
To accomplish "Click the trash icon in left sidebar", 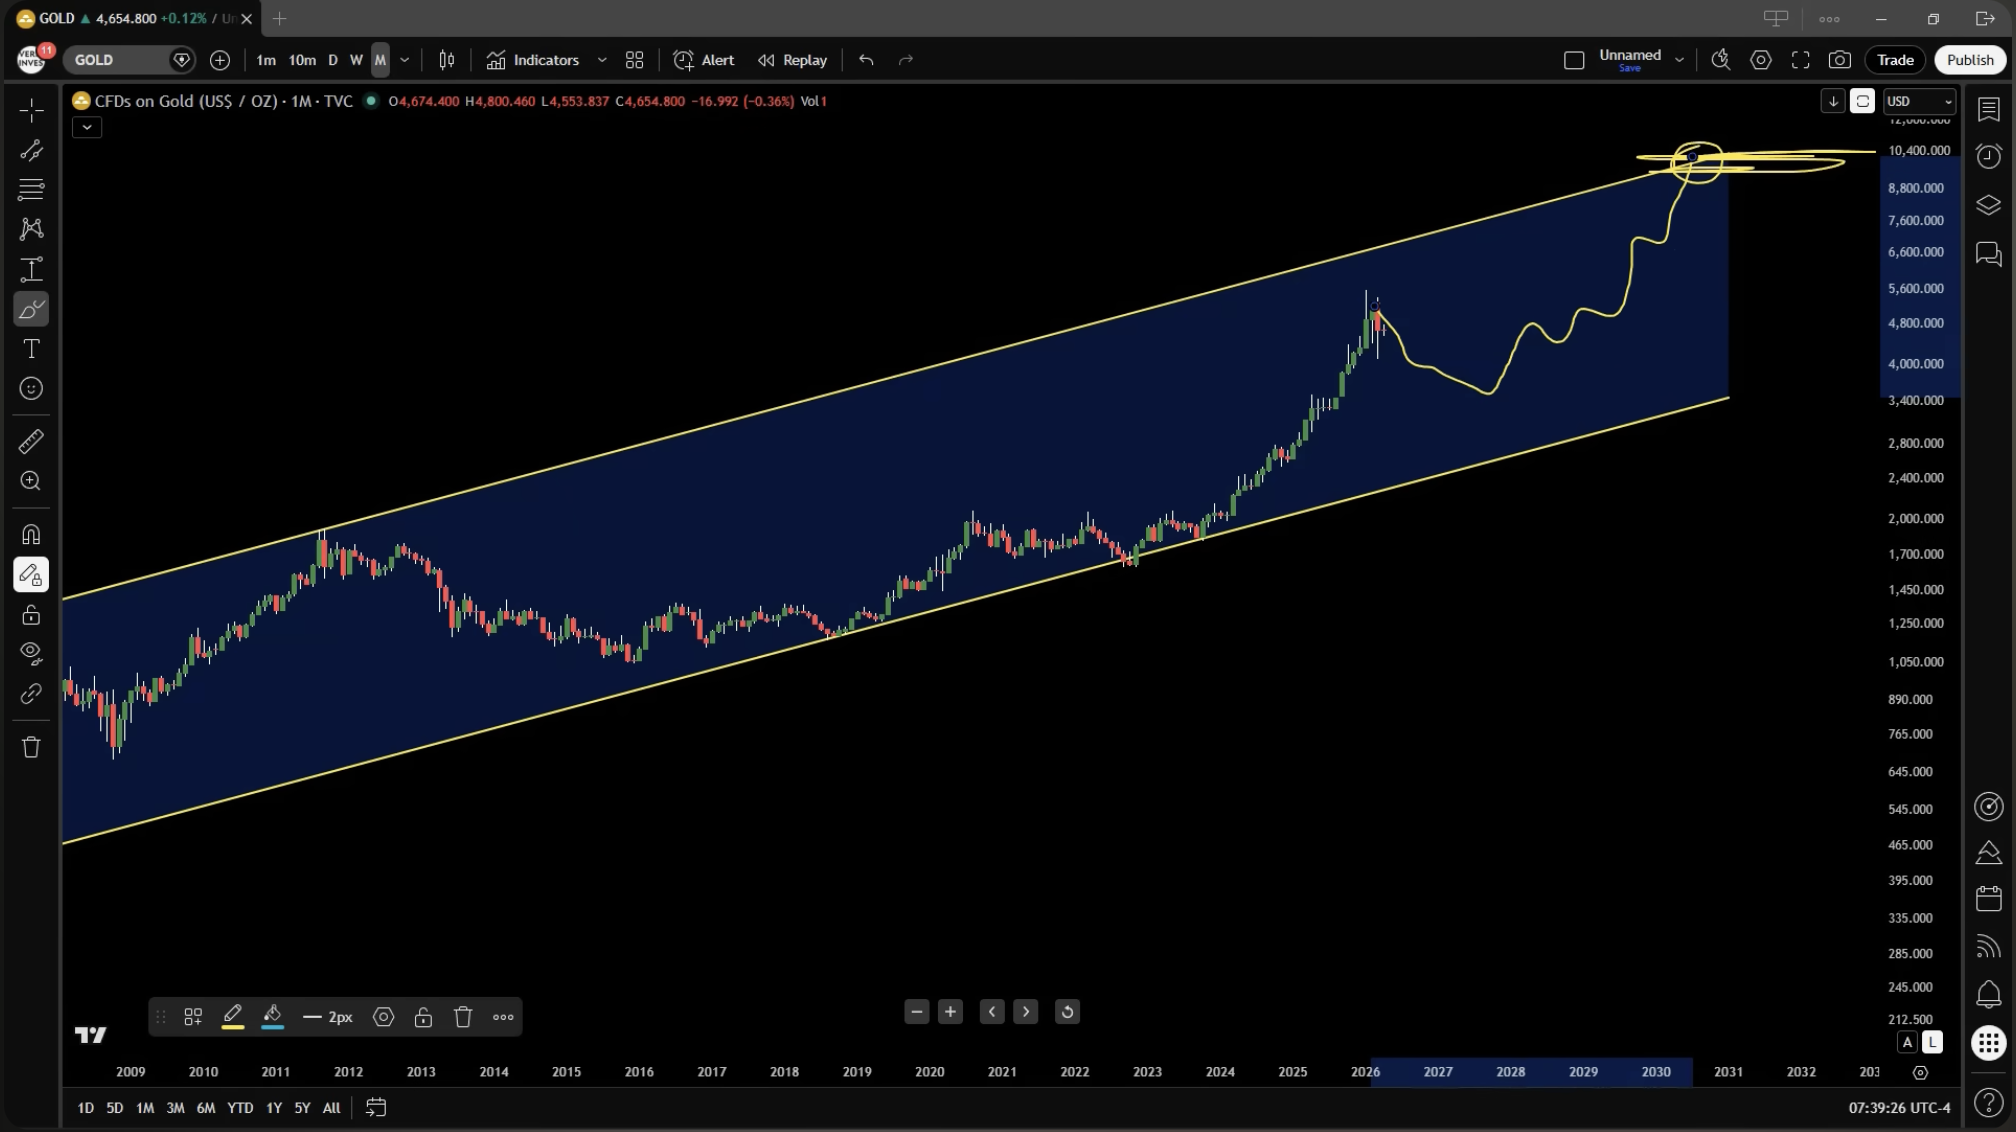I will [31, 747].
